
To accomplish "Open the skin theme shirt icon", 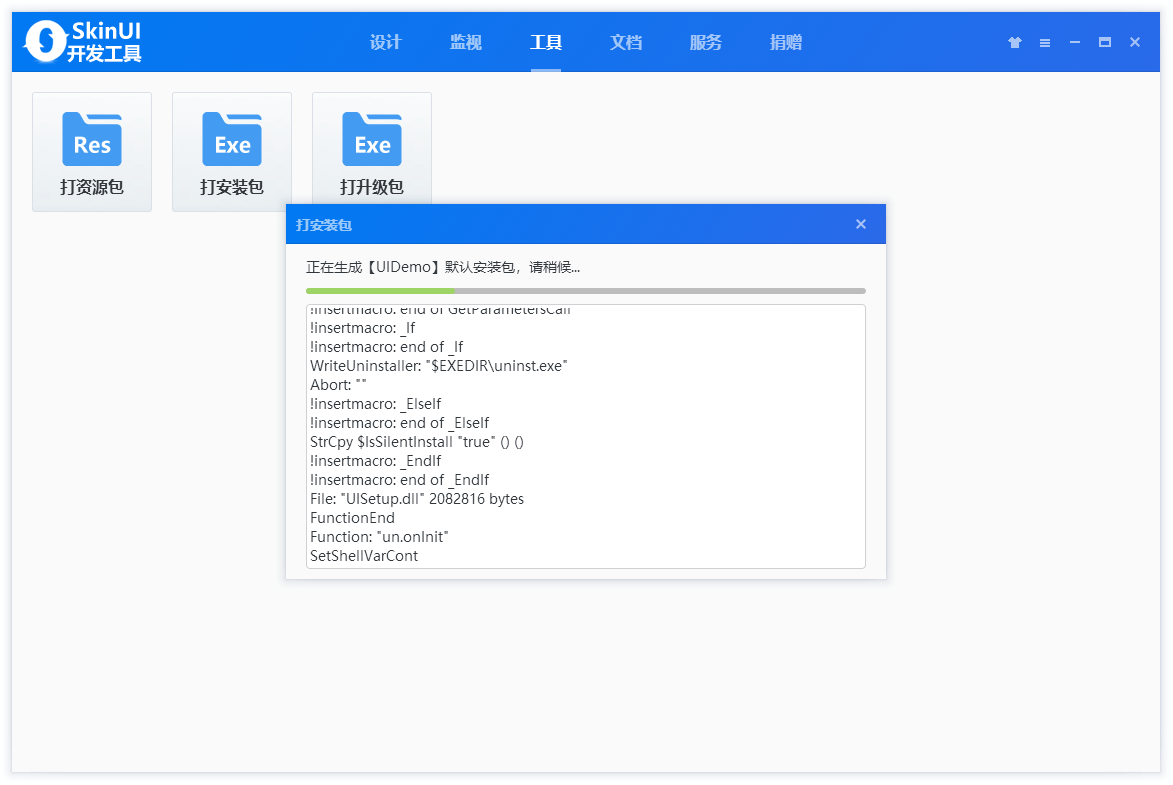I will tap(1014, 43).
